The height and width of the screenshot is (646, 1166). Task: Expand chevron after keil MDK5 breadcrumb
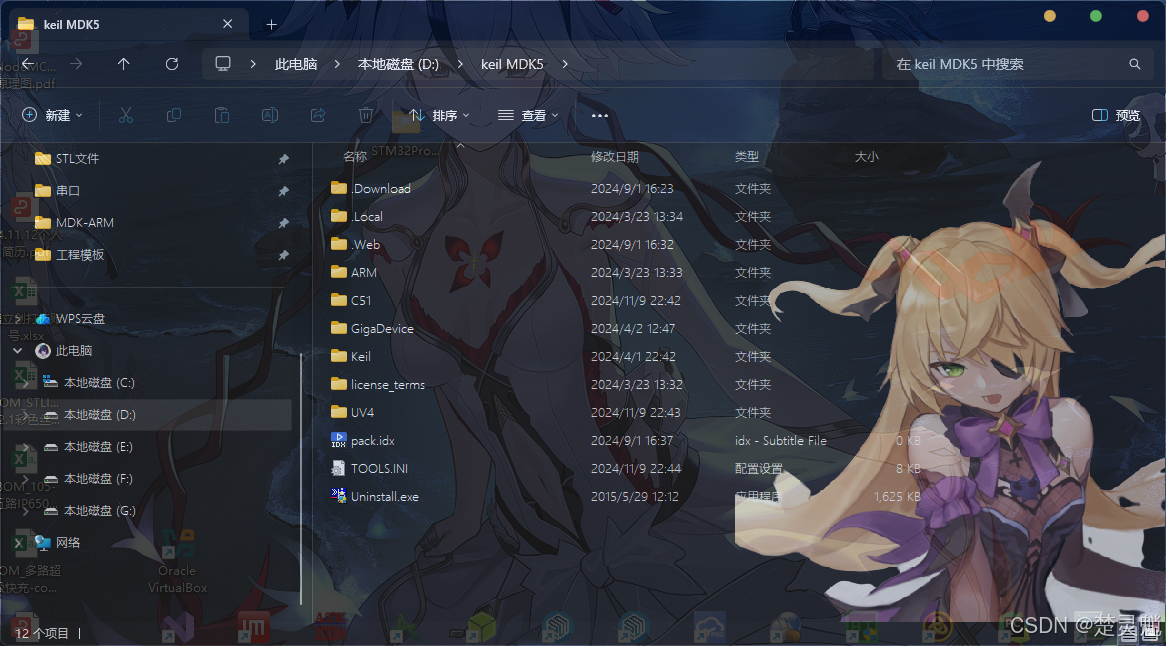(565, 64)
